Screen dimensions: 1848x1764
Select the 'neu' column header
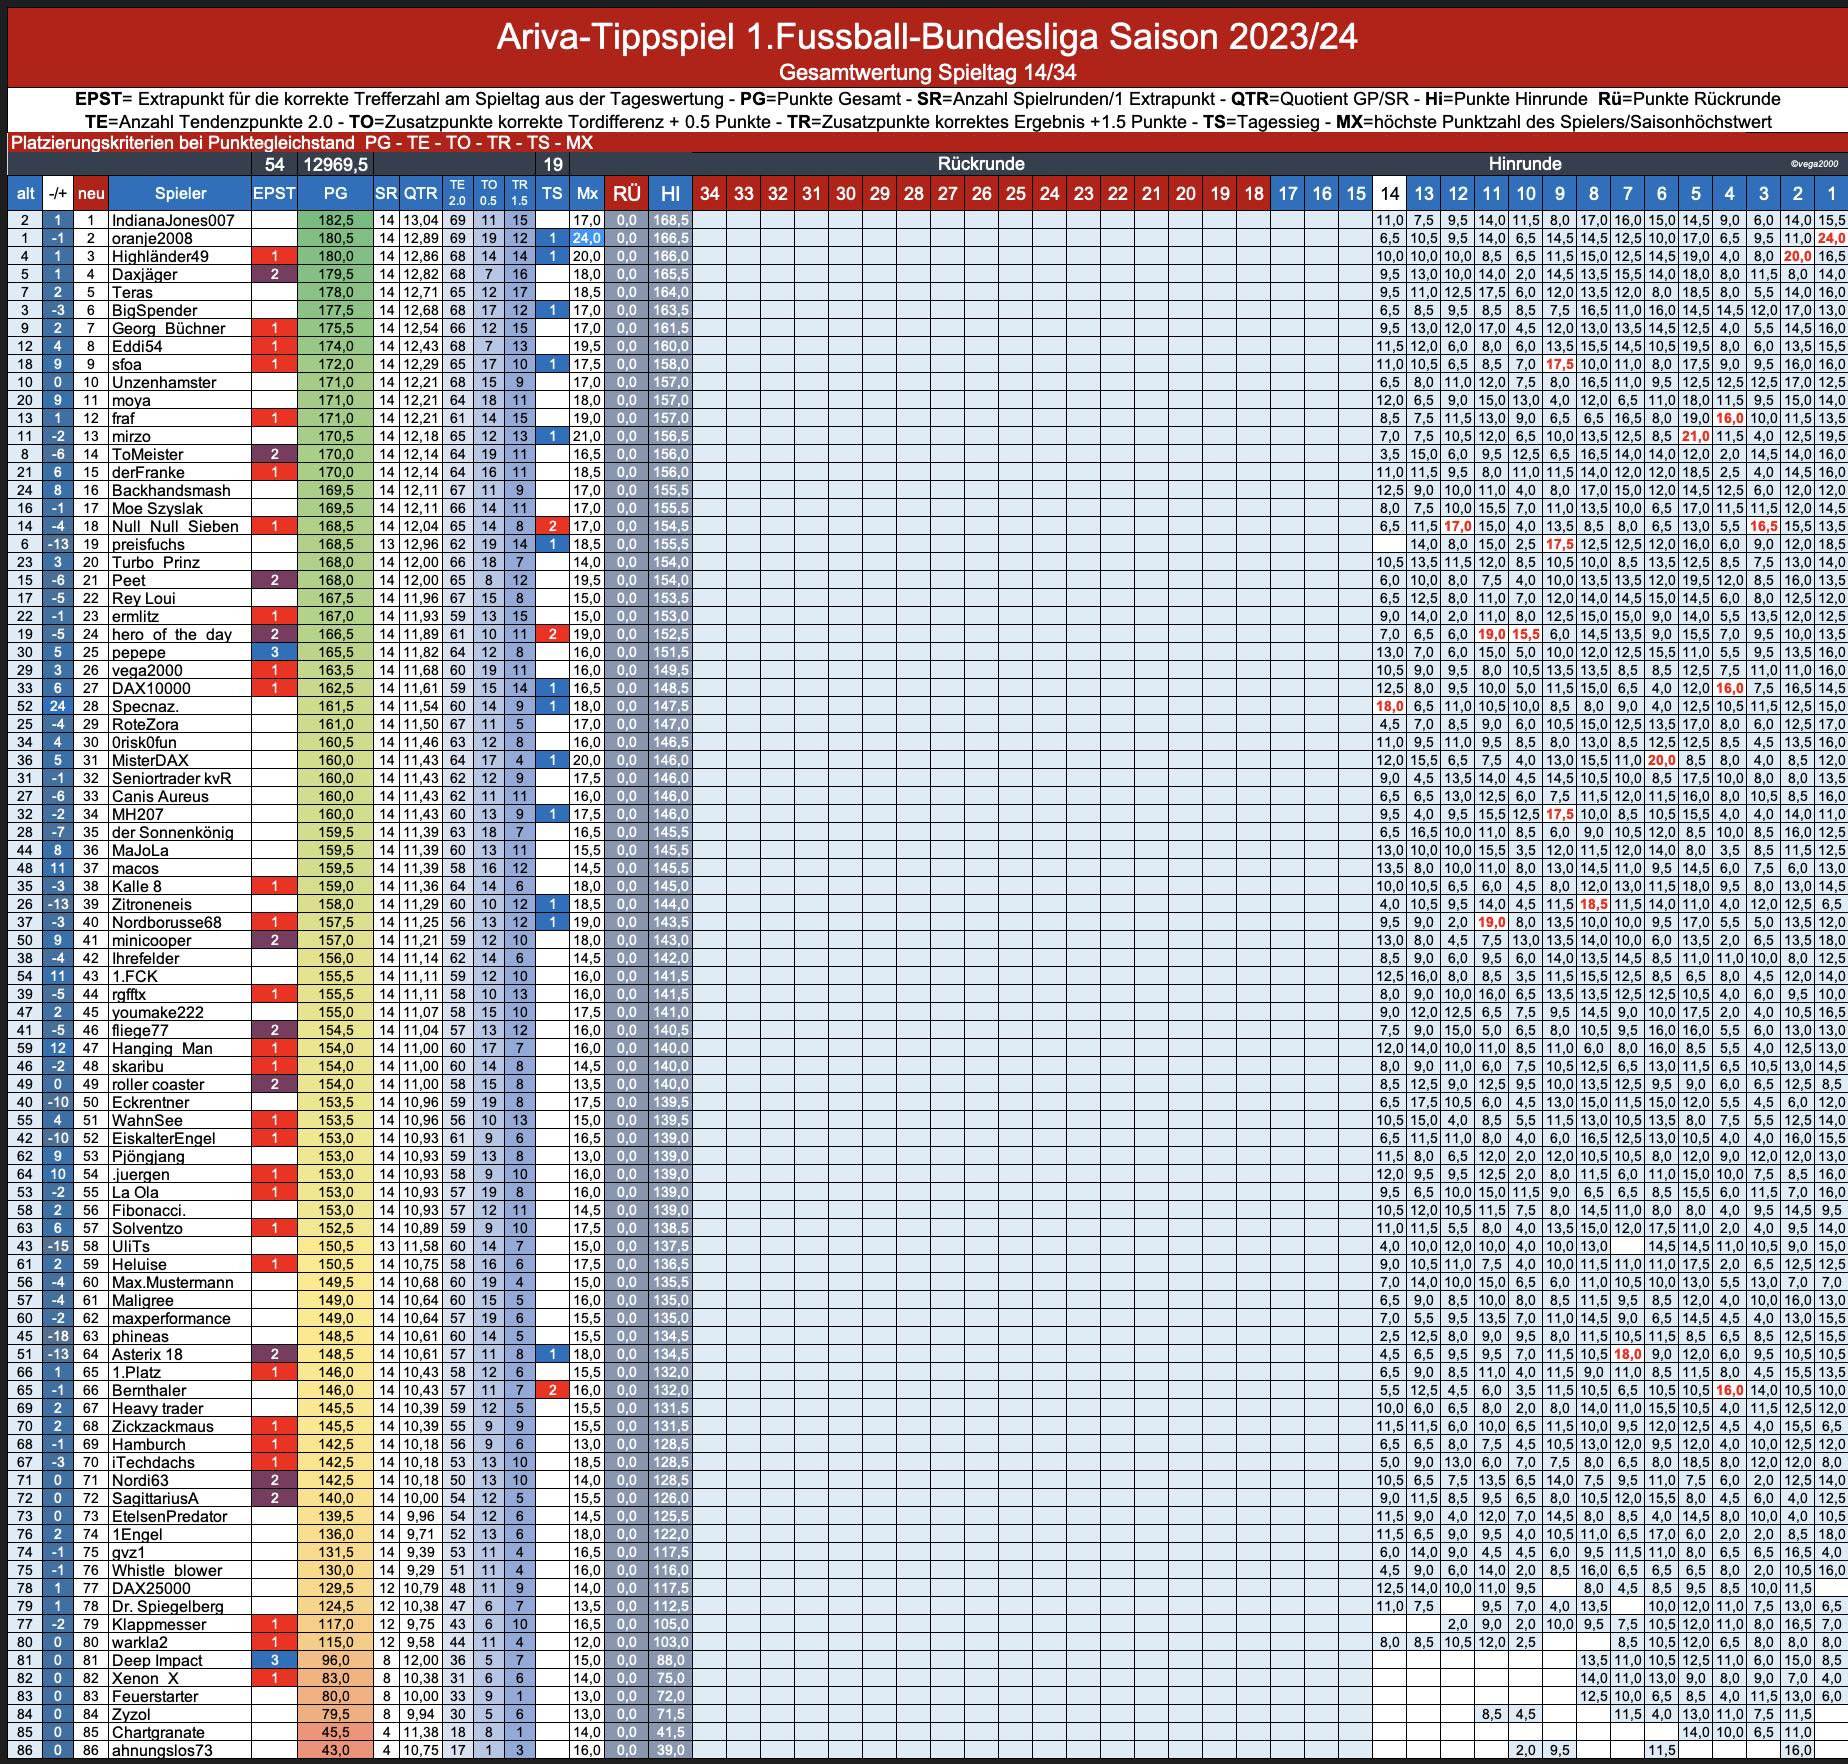pos(91,194)
